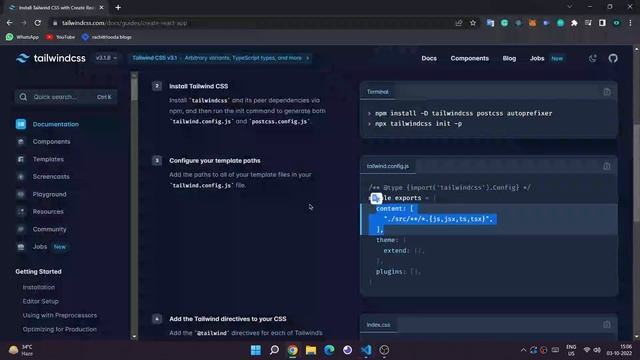Open Playground in the sidebar
This screenshot has height=360, width=640.
[x=49, y=194]
